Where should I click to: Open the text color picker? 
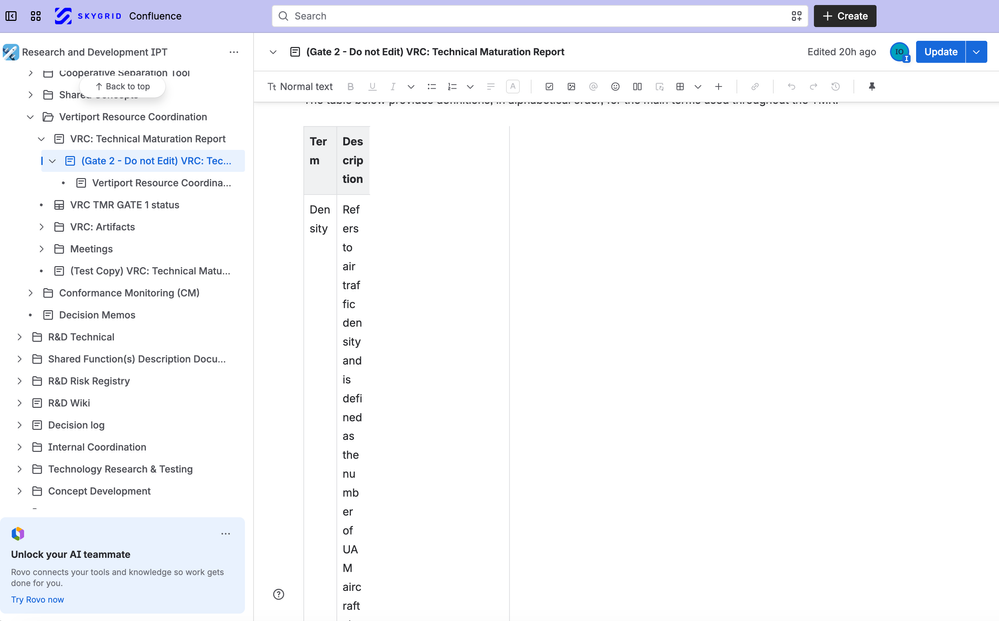(513, 87)
